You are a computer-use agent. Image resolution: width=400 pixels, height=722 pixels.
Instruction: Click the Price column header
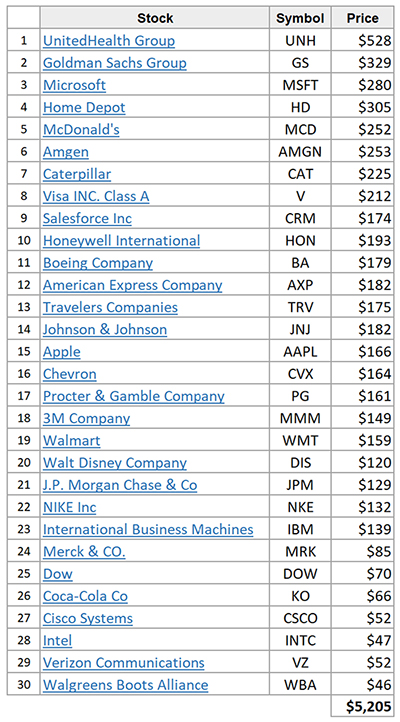(x=363, y=18)
